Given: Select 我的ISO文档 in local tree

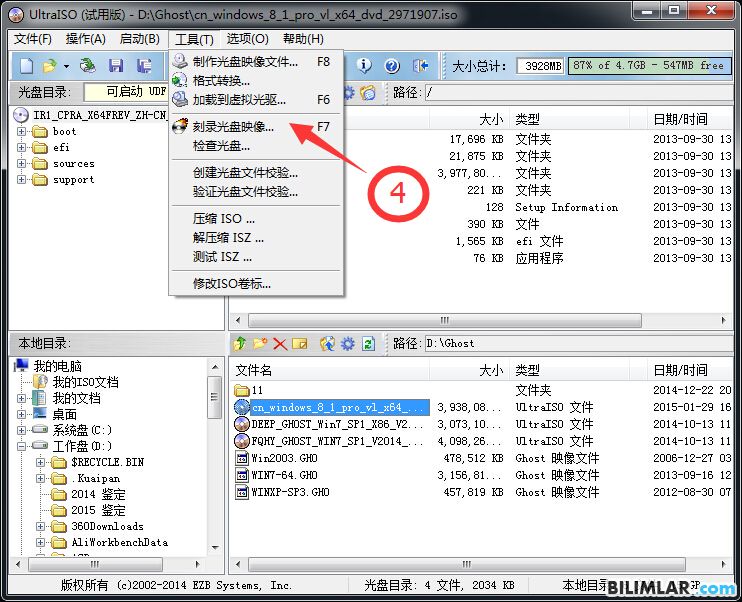Looking at the screenshot, I should pyautogui.click(x=85, y=382).
